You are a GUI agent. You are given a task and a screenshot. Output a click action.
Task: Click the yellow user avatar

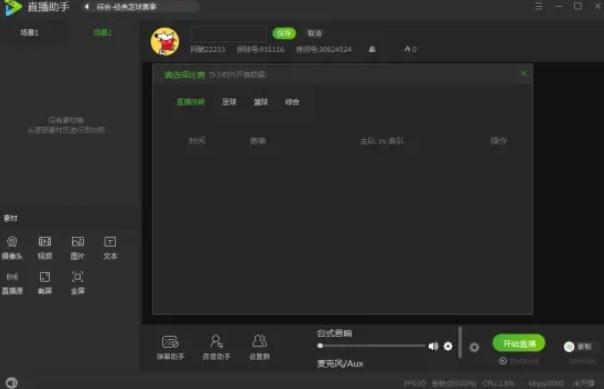pyautogui.click(x=165, y=42)
